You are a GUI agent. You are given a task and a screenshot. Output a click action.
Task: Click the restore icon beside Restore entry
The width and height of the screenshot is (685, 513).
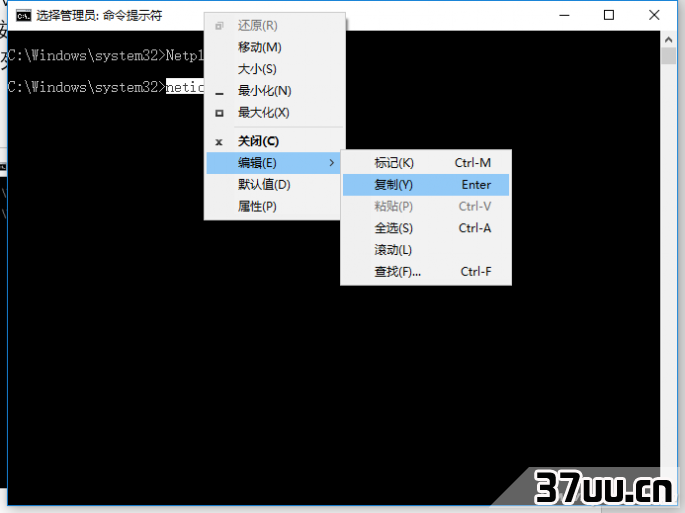(219, 26)
